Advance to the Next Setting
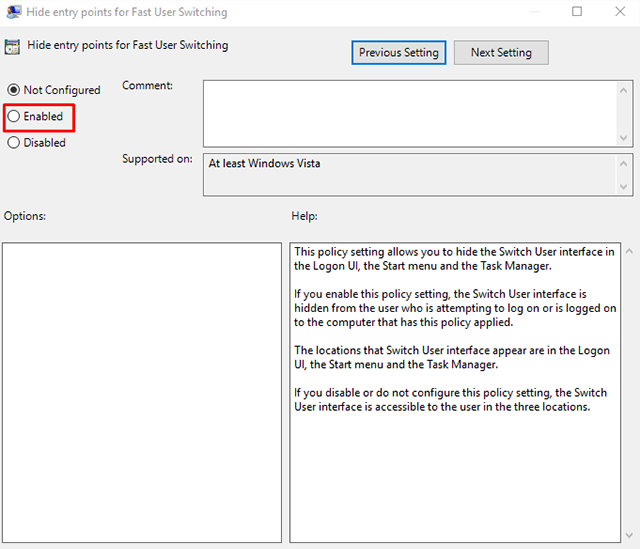640x549 pixels. (501, 52)
